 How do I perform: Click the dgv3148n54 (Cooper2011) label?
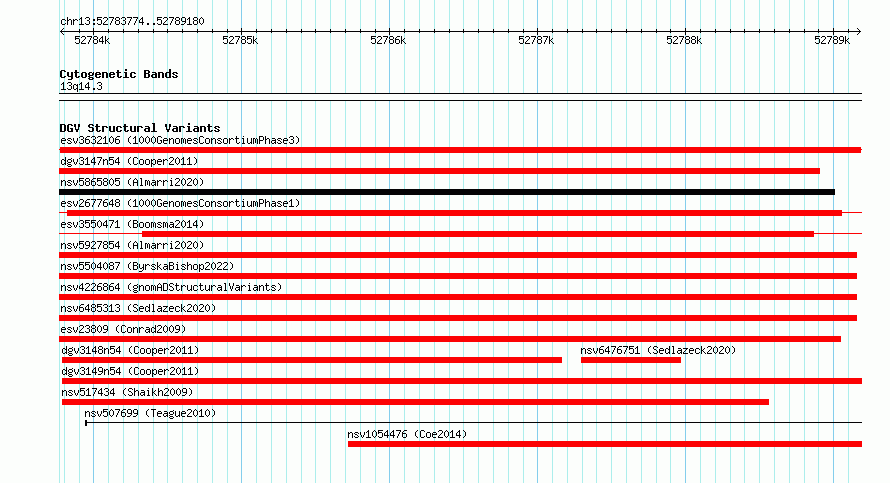tap(130, 350)
